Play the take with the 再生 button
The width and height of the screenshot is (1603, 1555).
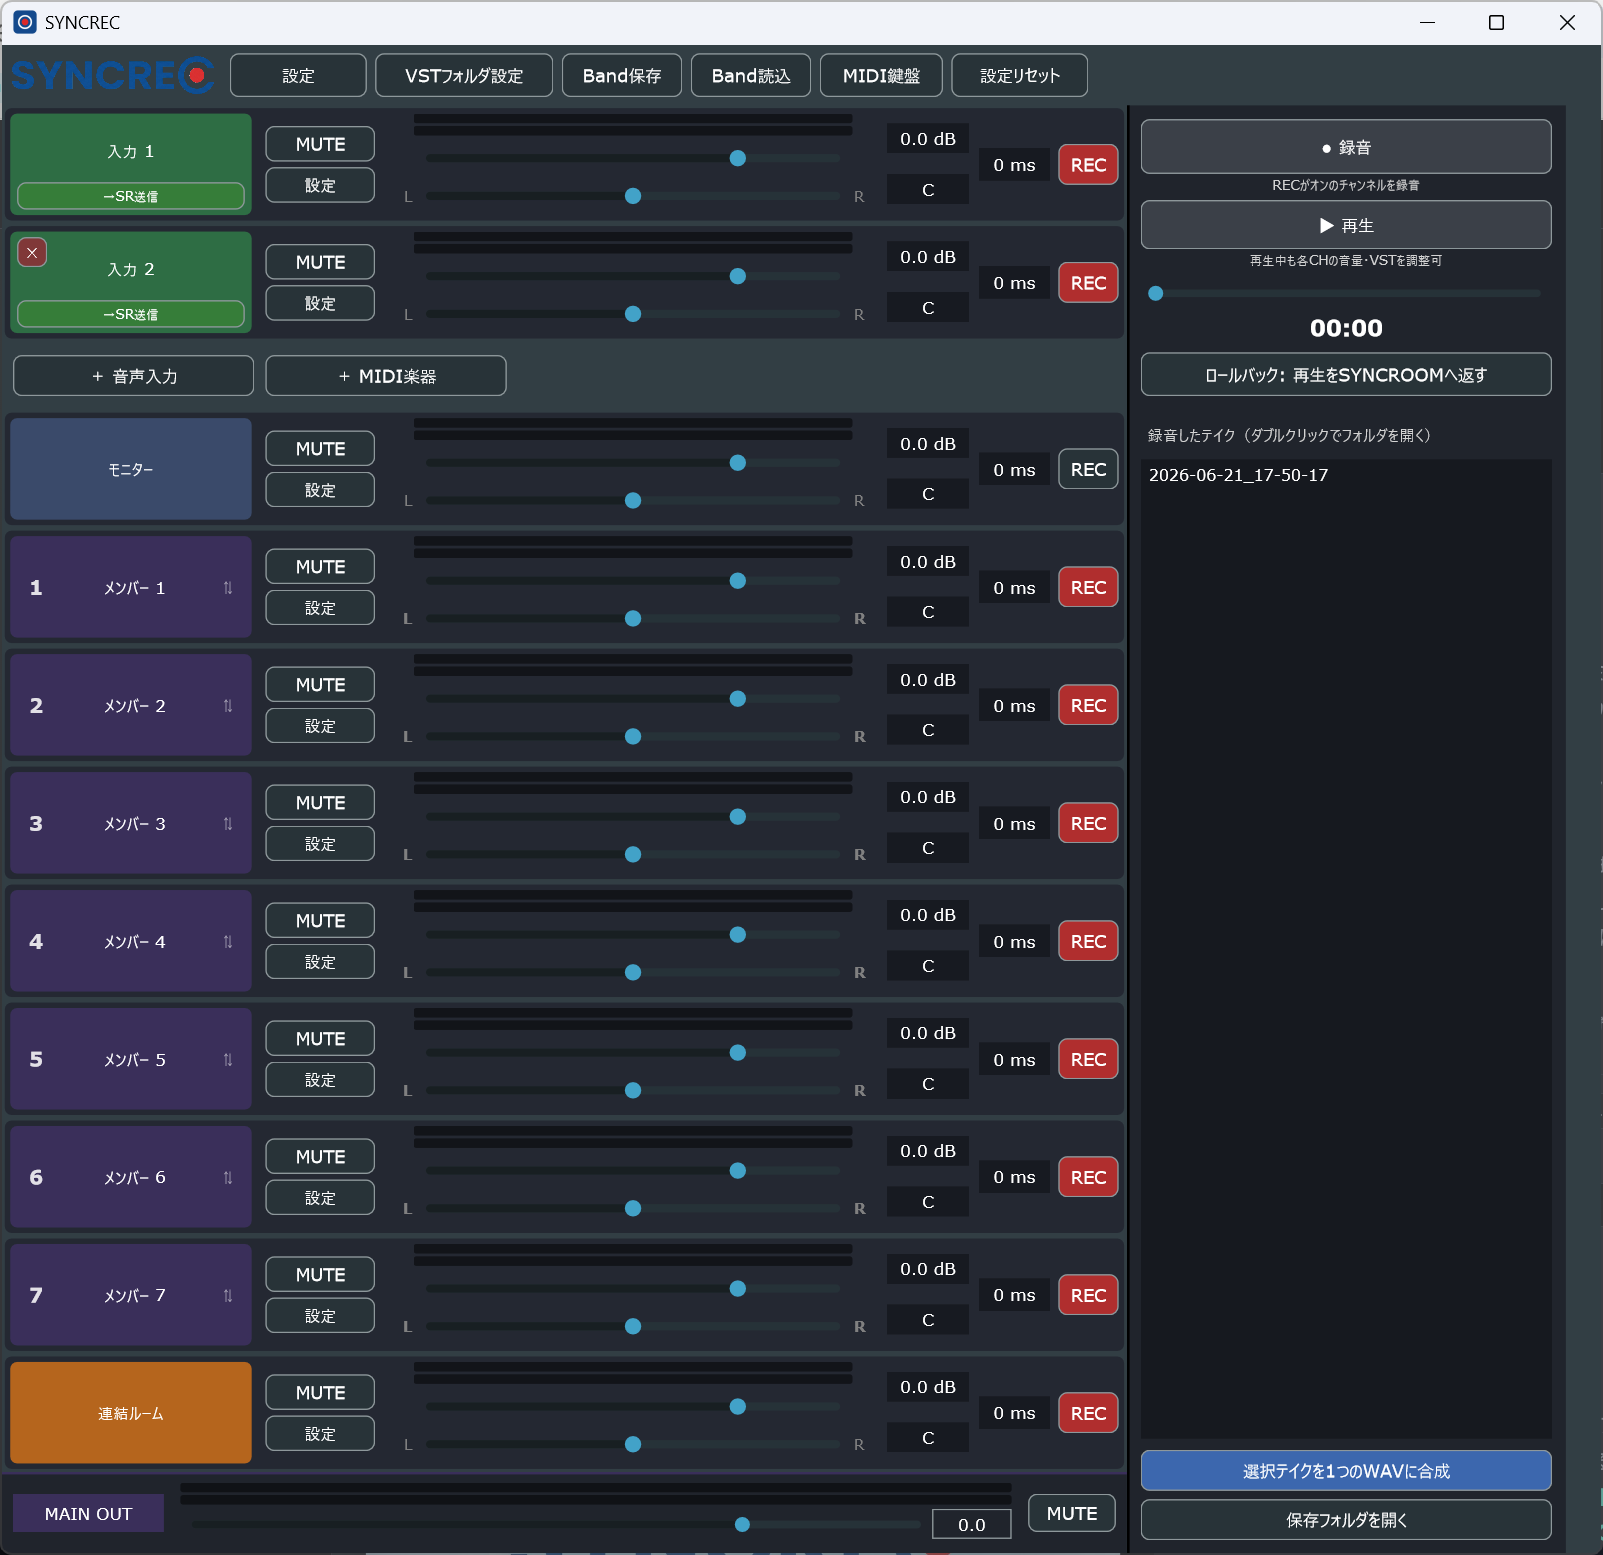pyautogui.click(x=1346, y=225)
